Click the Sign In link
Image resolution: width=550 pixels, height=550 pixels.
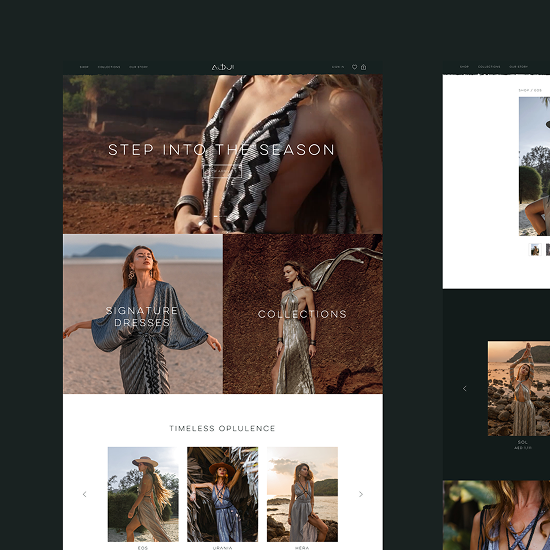[x=338, y=67]
